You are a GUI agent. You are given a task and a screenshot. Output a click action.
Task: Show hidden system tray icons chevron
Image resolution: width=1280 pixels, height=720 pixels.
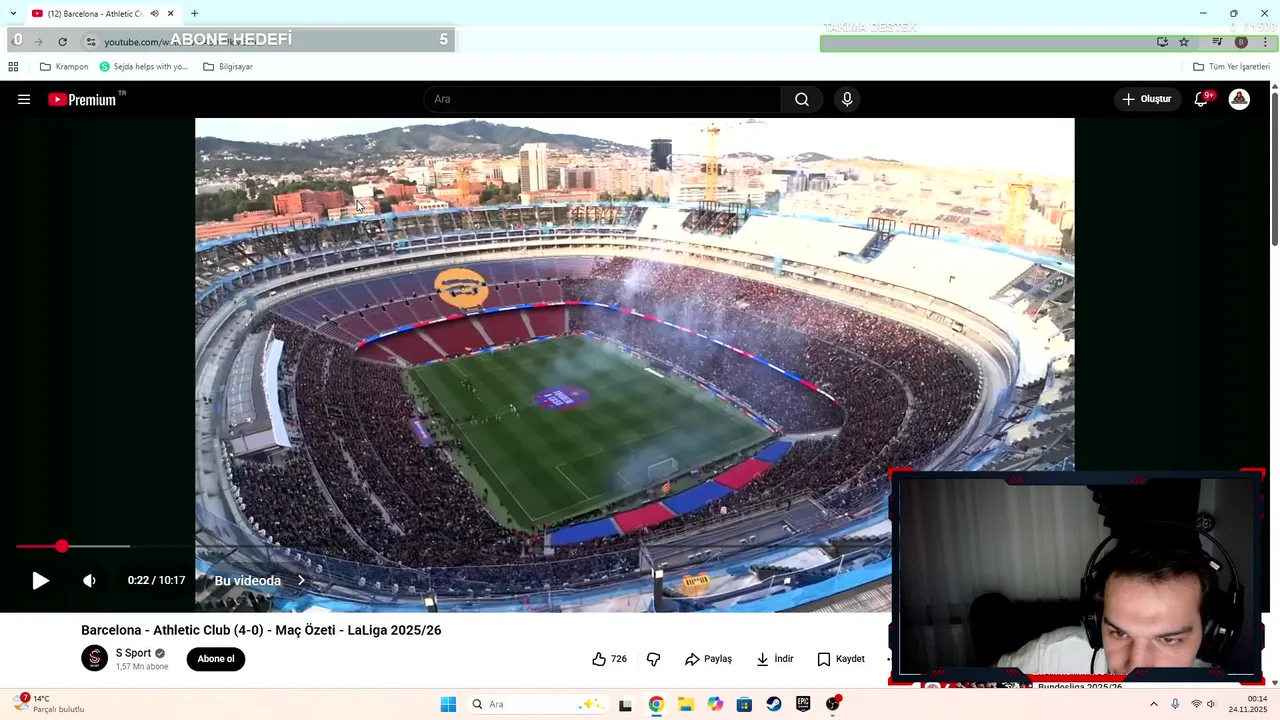1153,704
